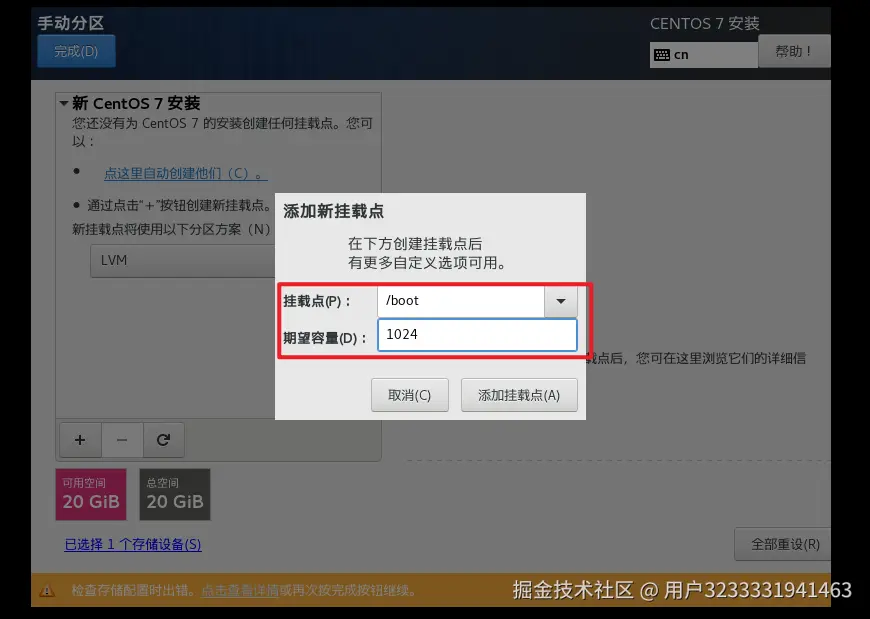
Task: Collapse the 新 CentOS 7 安装 section
Action: pyautogui.click(x=64, y=103)
